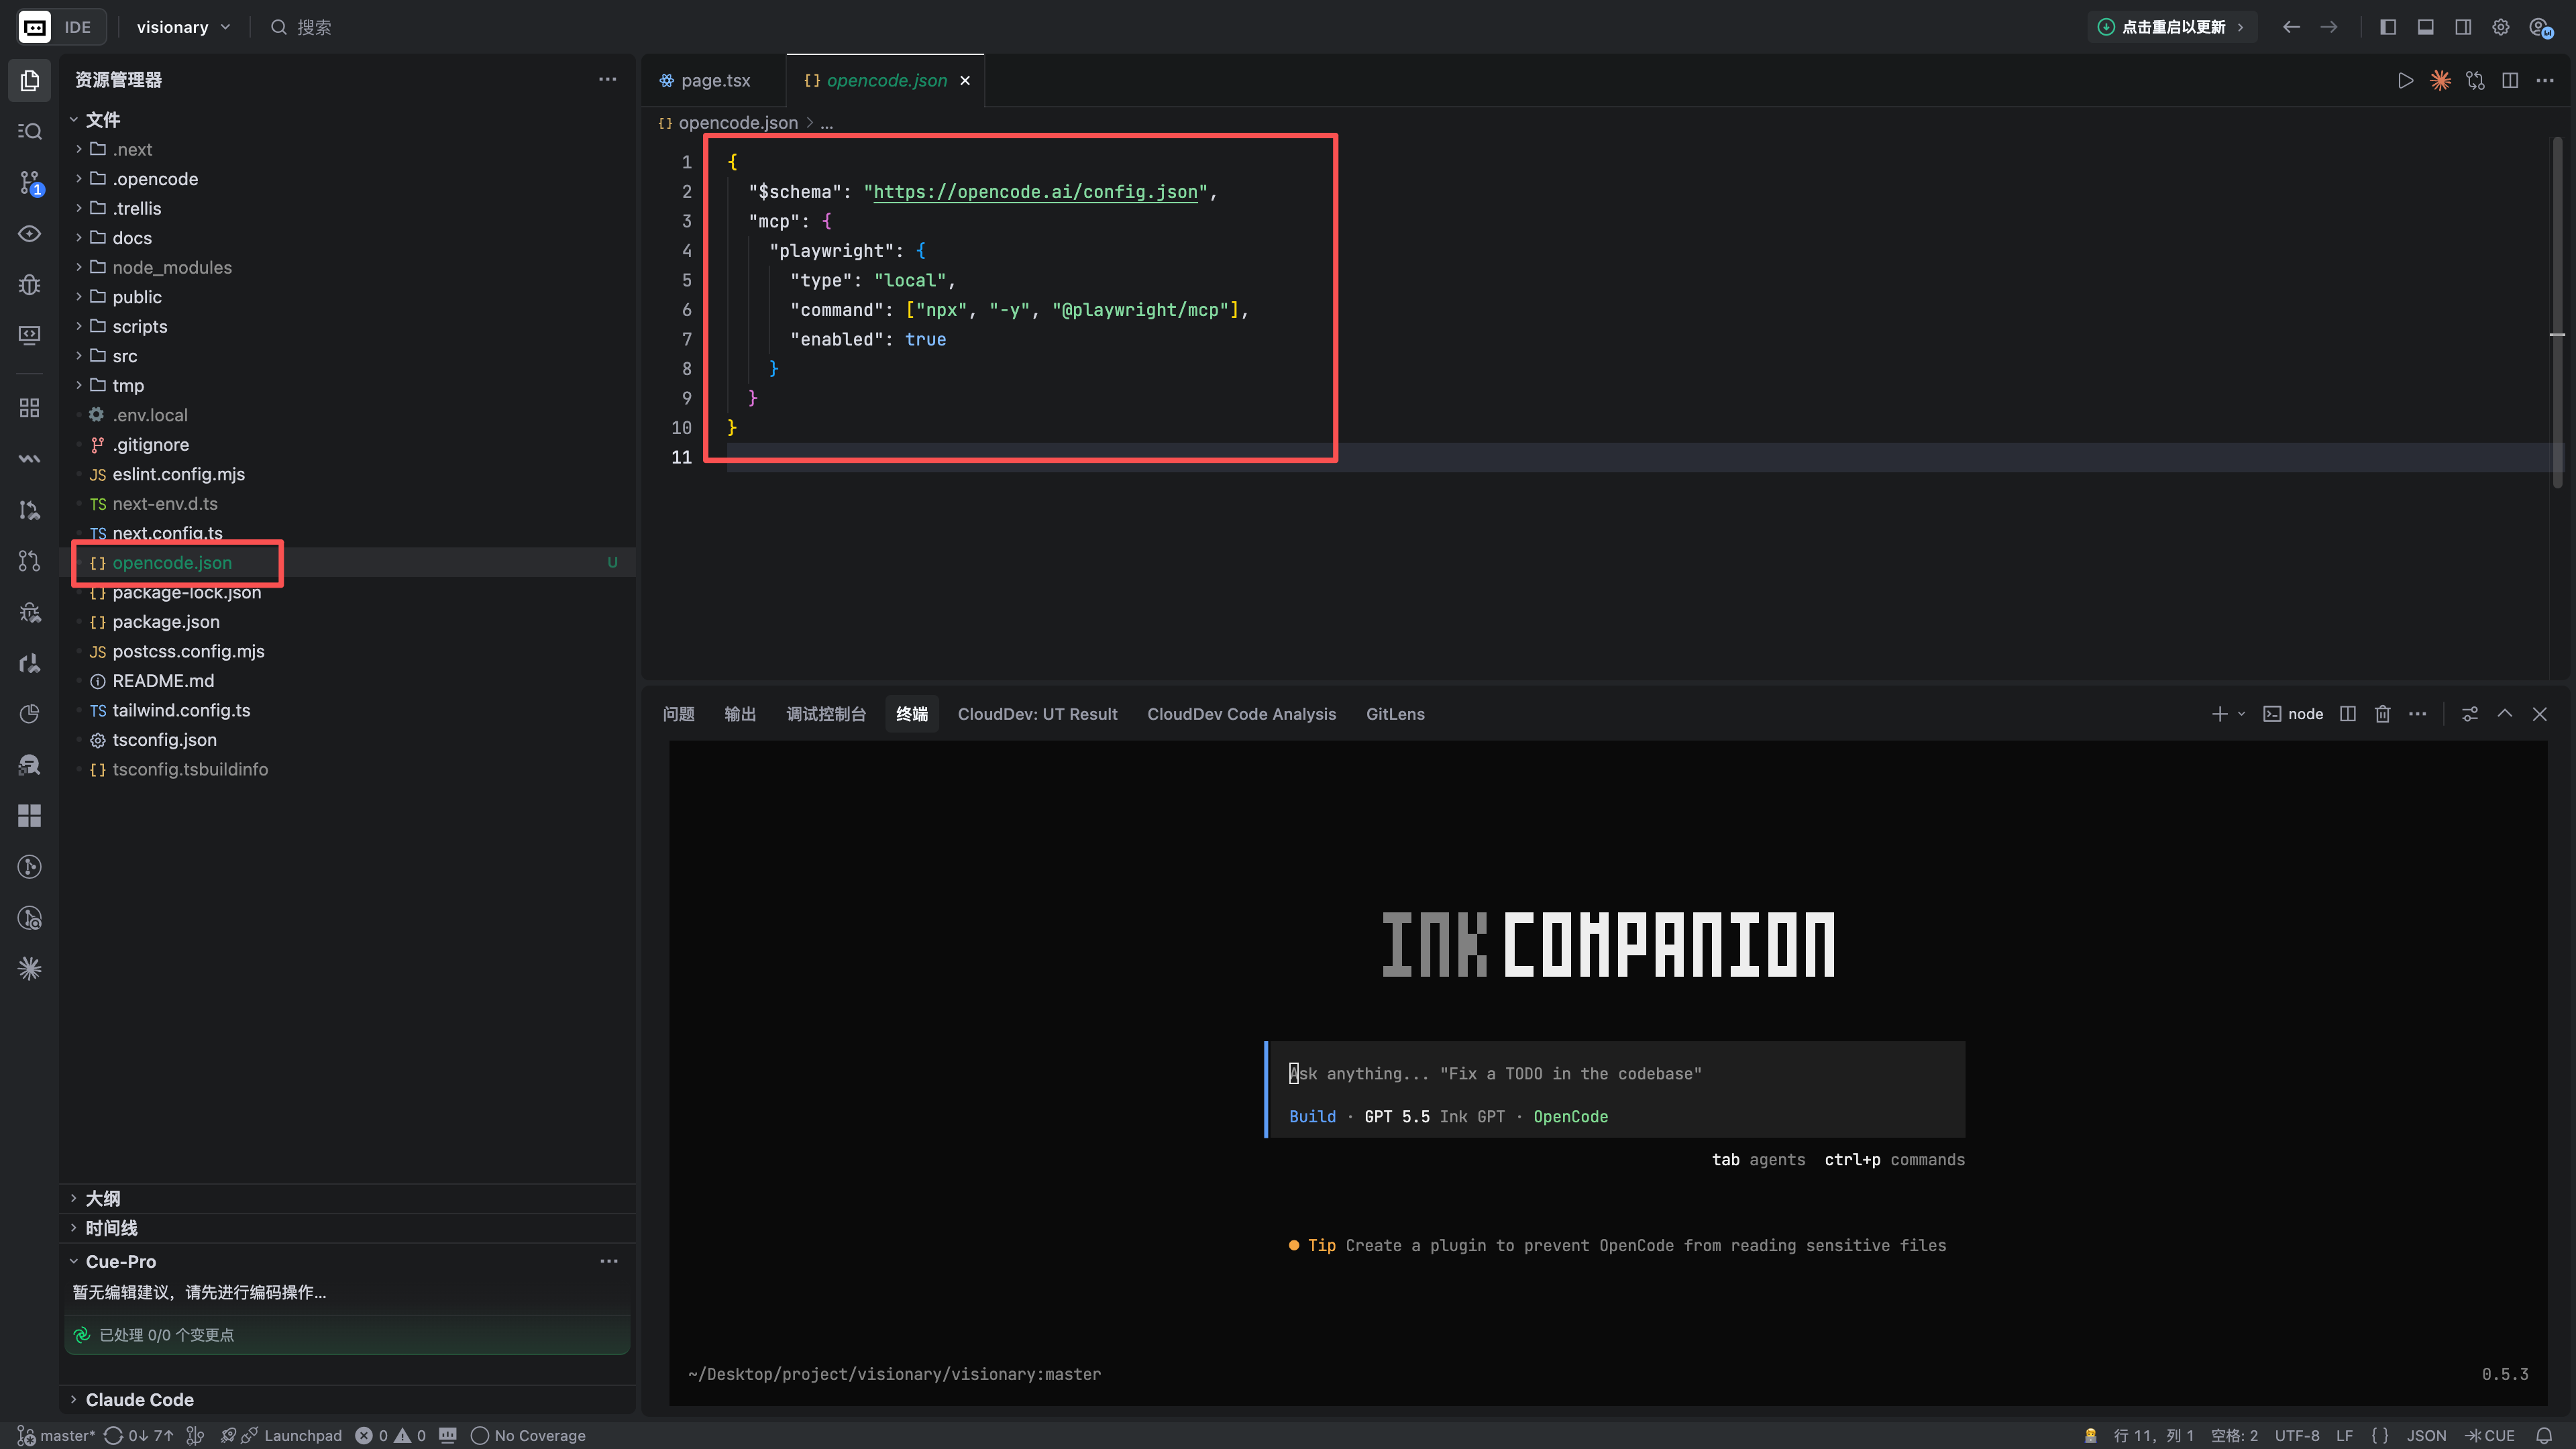The height and width of the screenshot is (1449, 2576).
Task: Switch to CloudDev: UT Result tab
Action: coord(1037,713)
